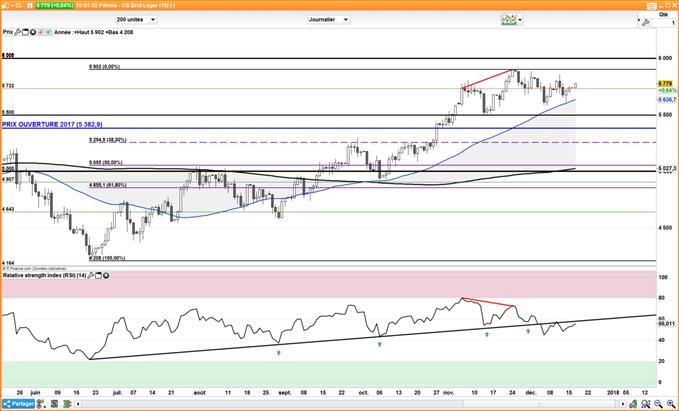Screen dimensions: 679x411
Task: Click the zoom out magnifier icon
Action: point(658,404)
